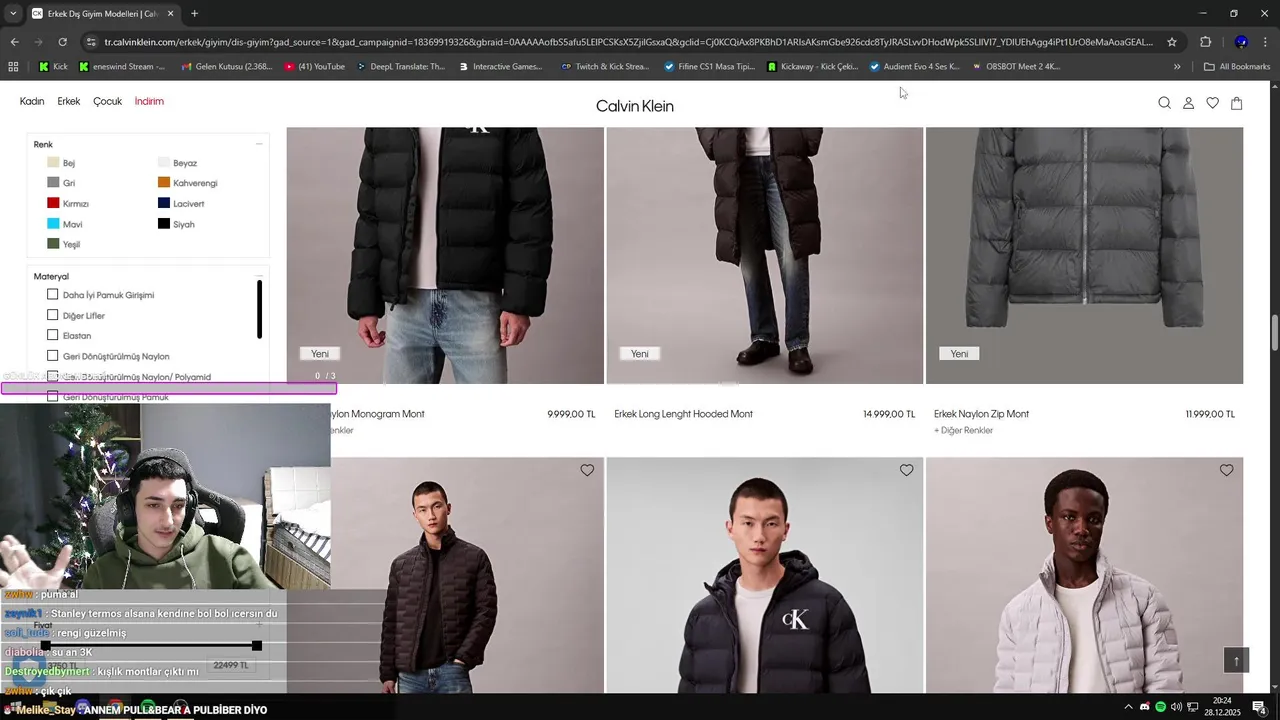Tick the Geri Dönüştürülmüş Naylon checkbox
This screenshot has height=720, width=1280.
(53, 356)
